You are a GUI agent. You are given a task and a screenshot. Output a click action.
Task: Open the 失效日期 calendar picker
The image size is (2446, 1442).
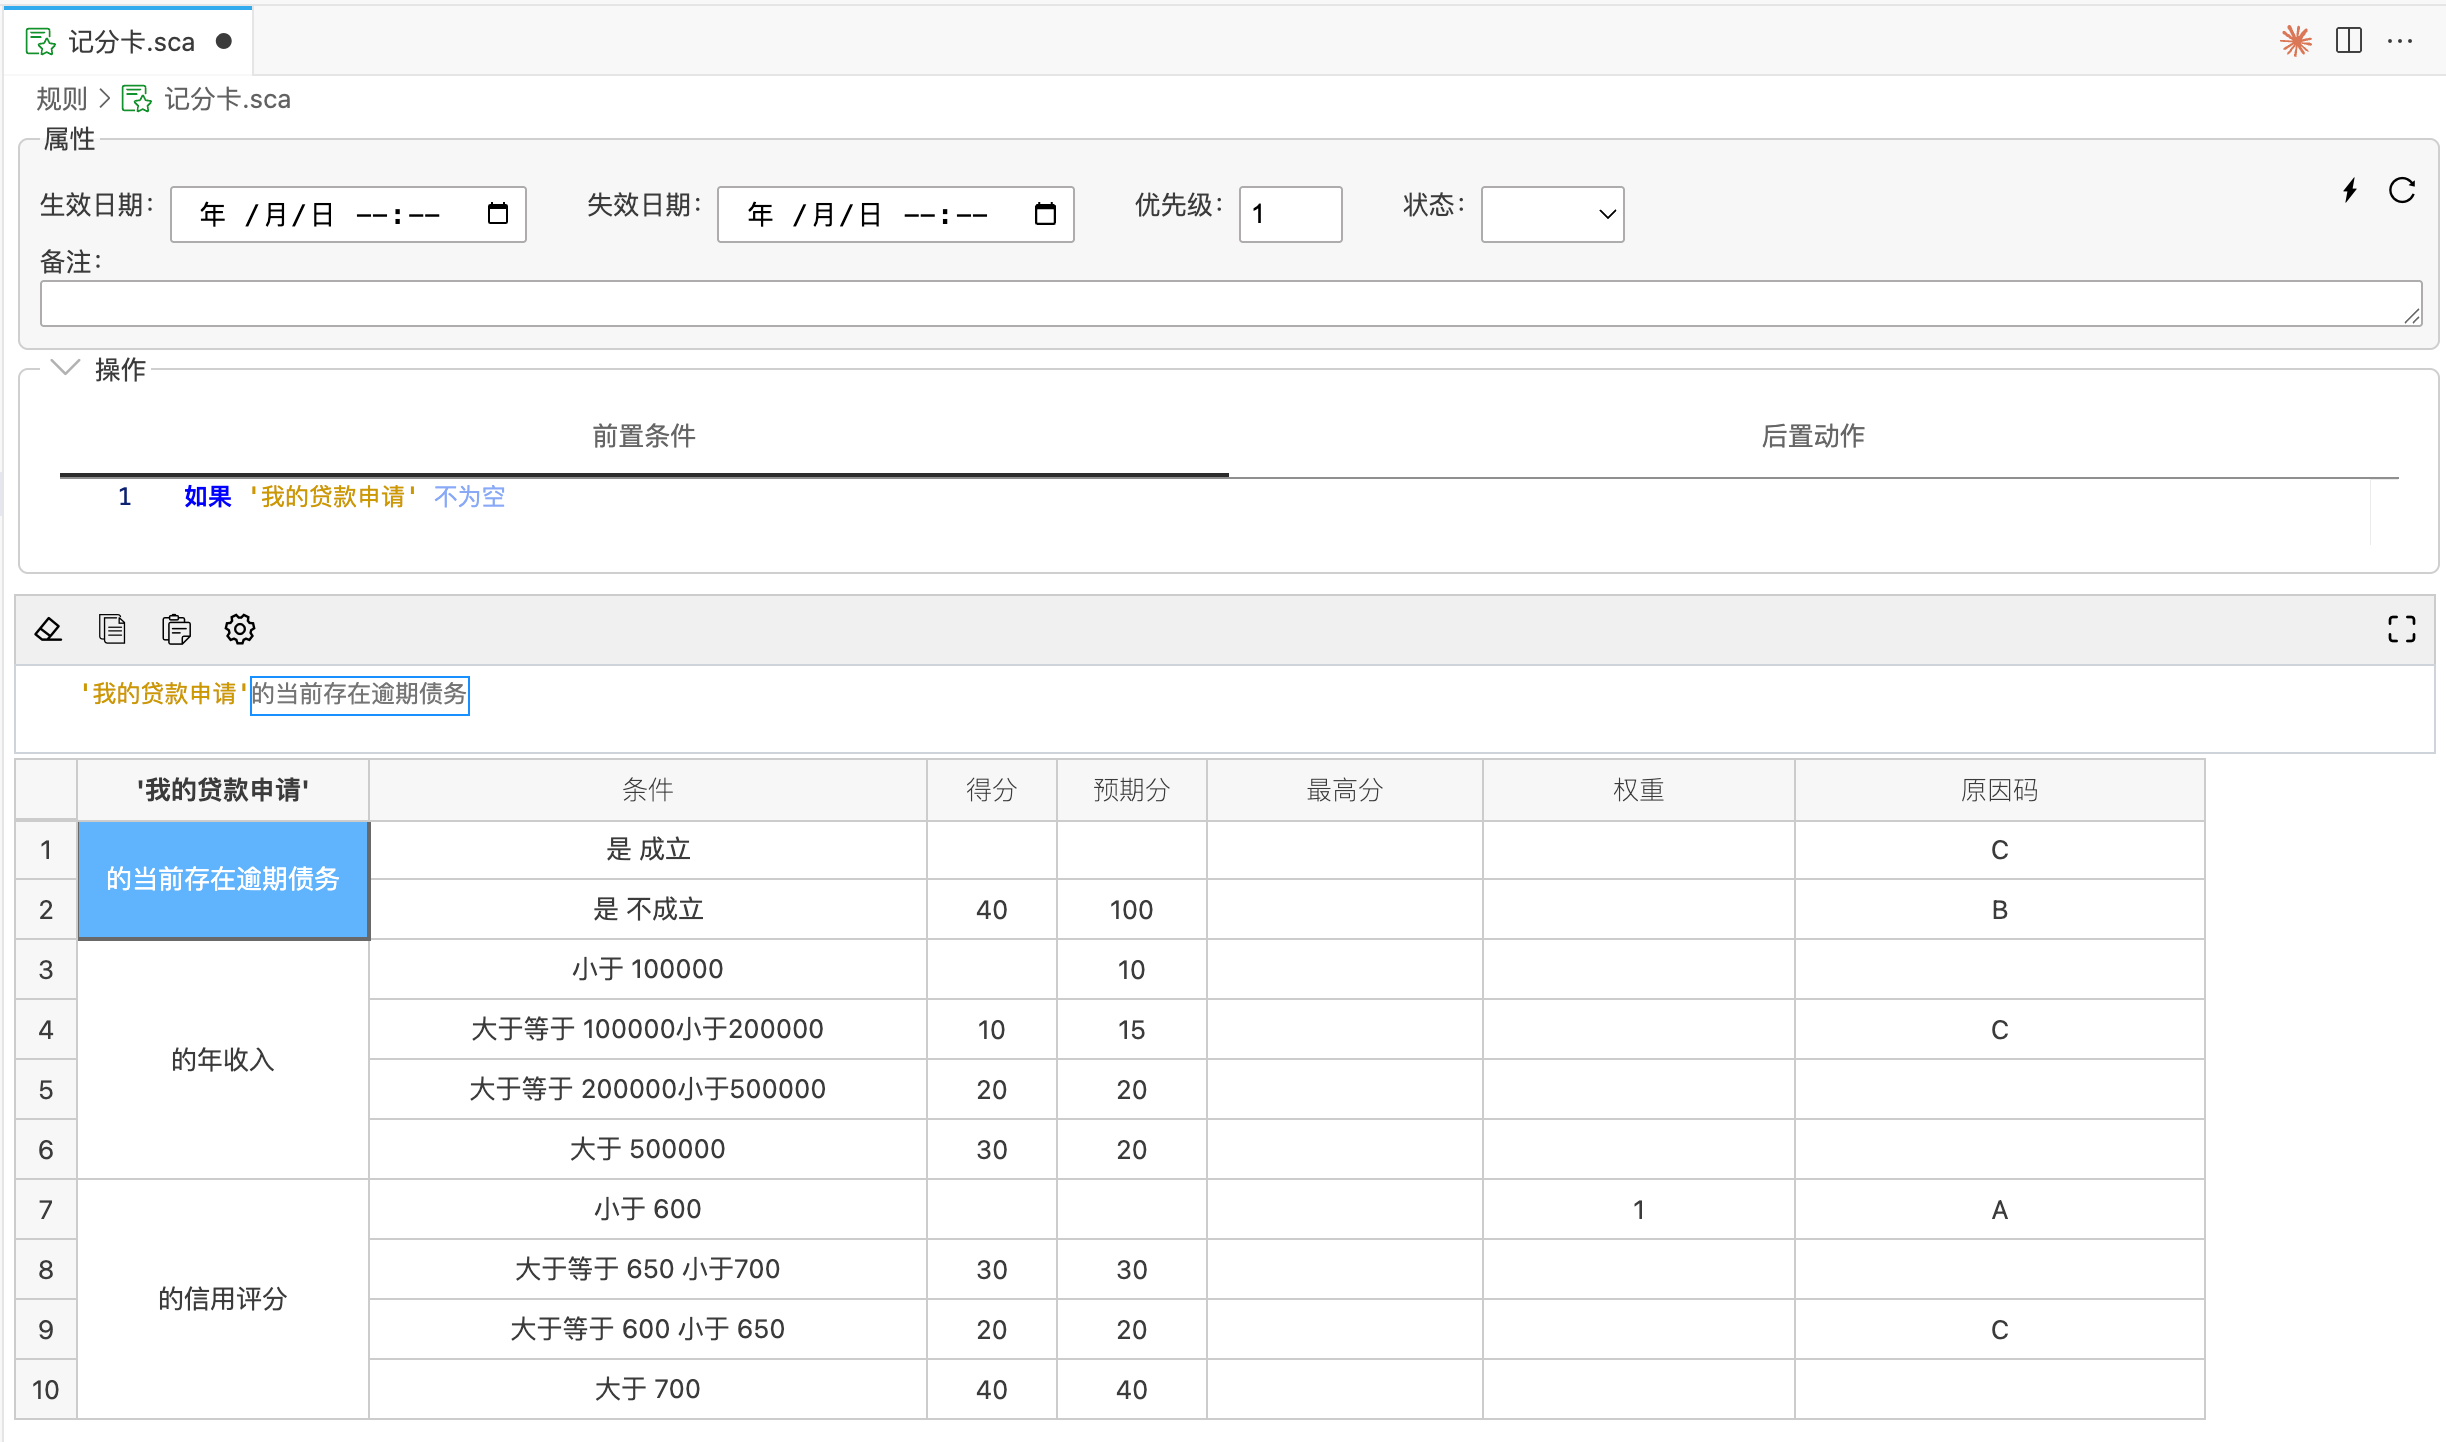point(1045,214)
